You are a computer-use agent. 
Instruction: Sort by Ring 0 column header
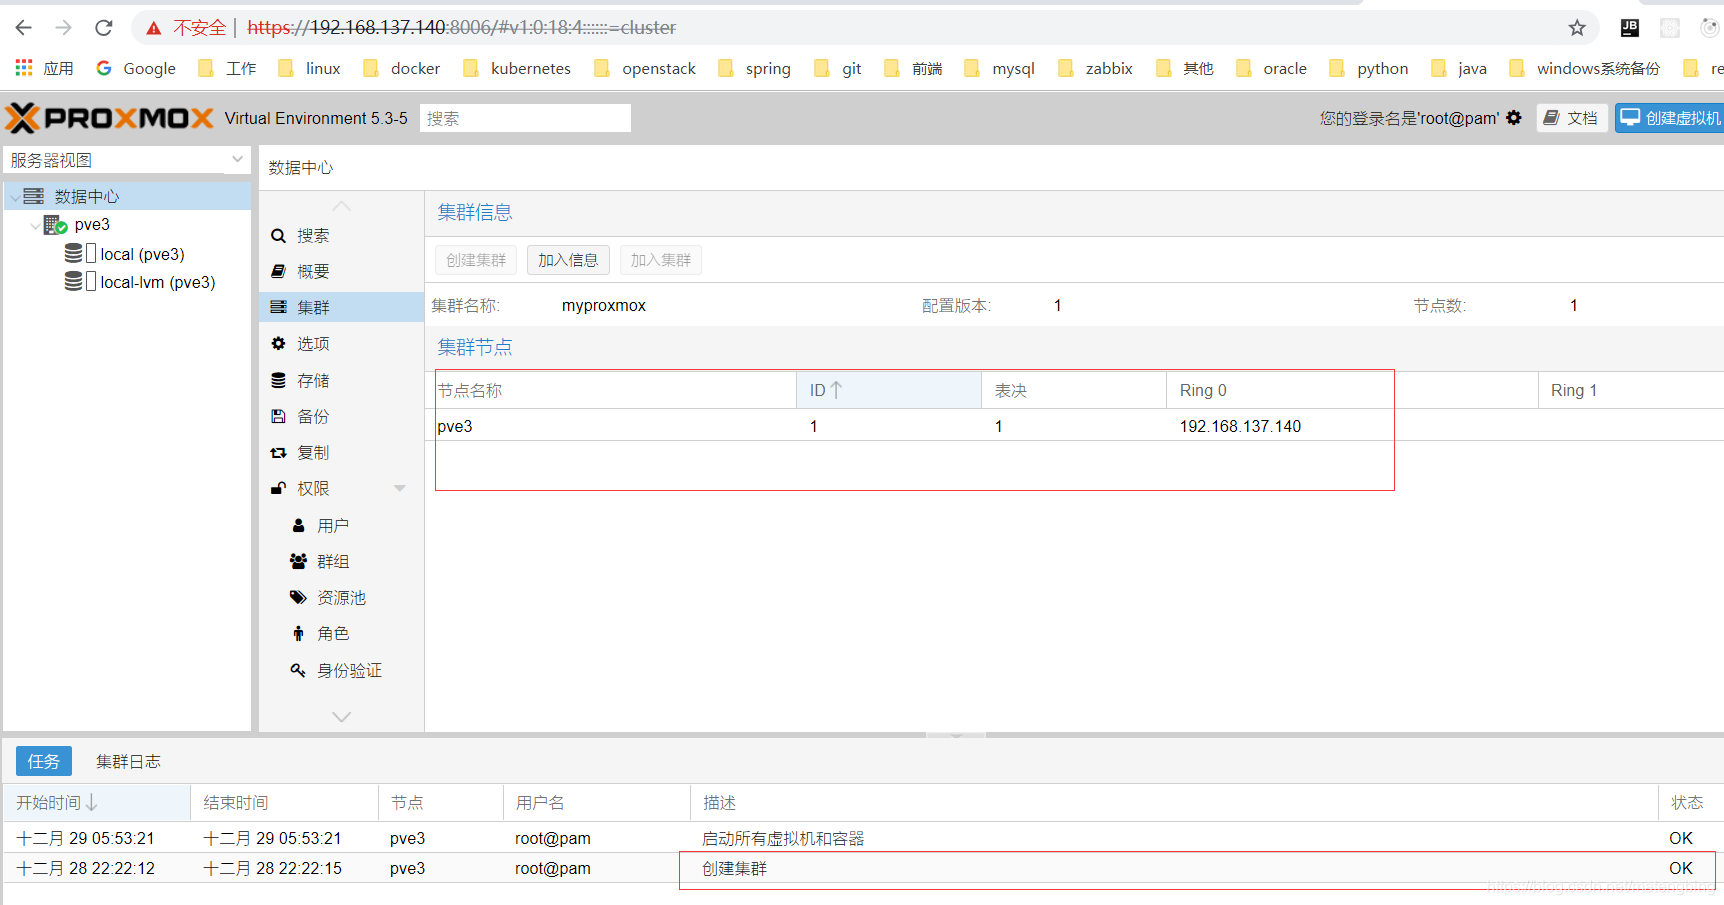(1352, 391)
